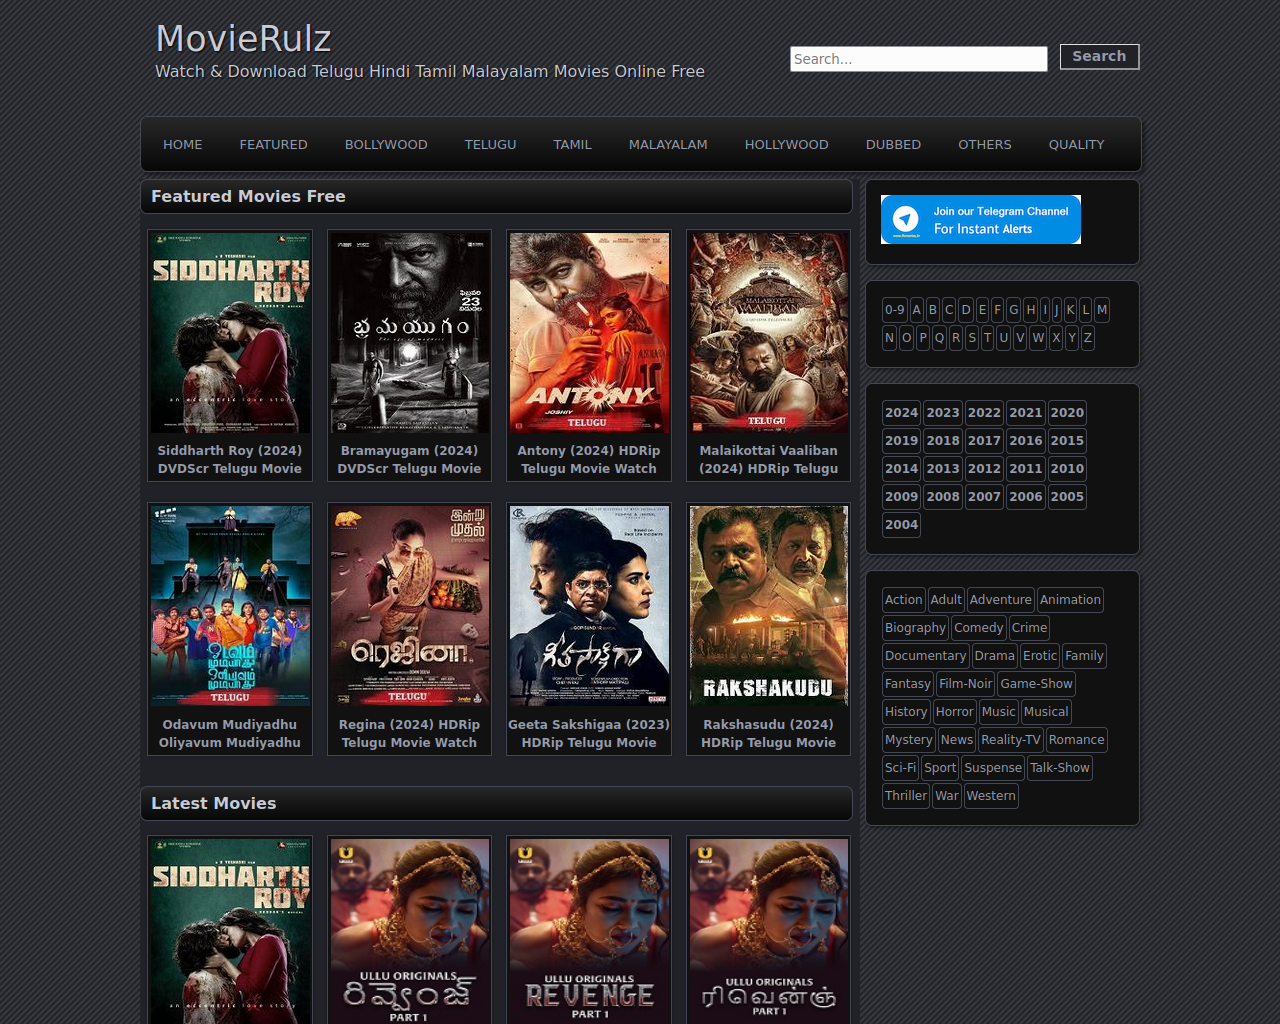Select the Adventure genre
Screen dimensions: 1280x1024
click(1000, 600)
